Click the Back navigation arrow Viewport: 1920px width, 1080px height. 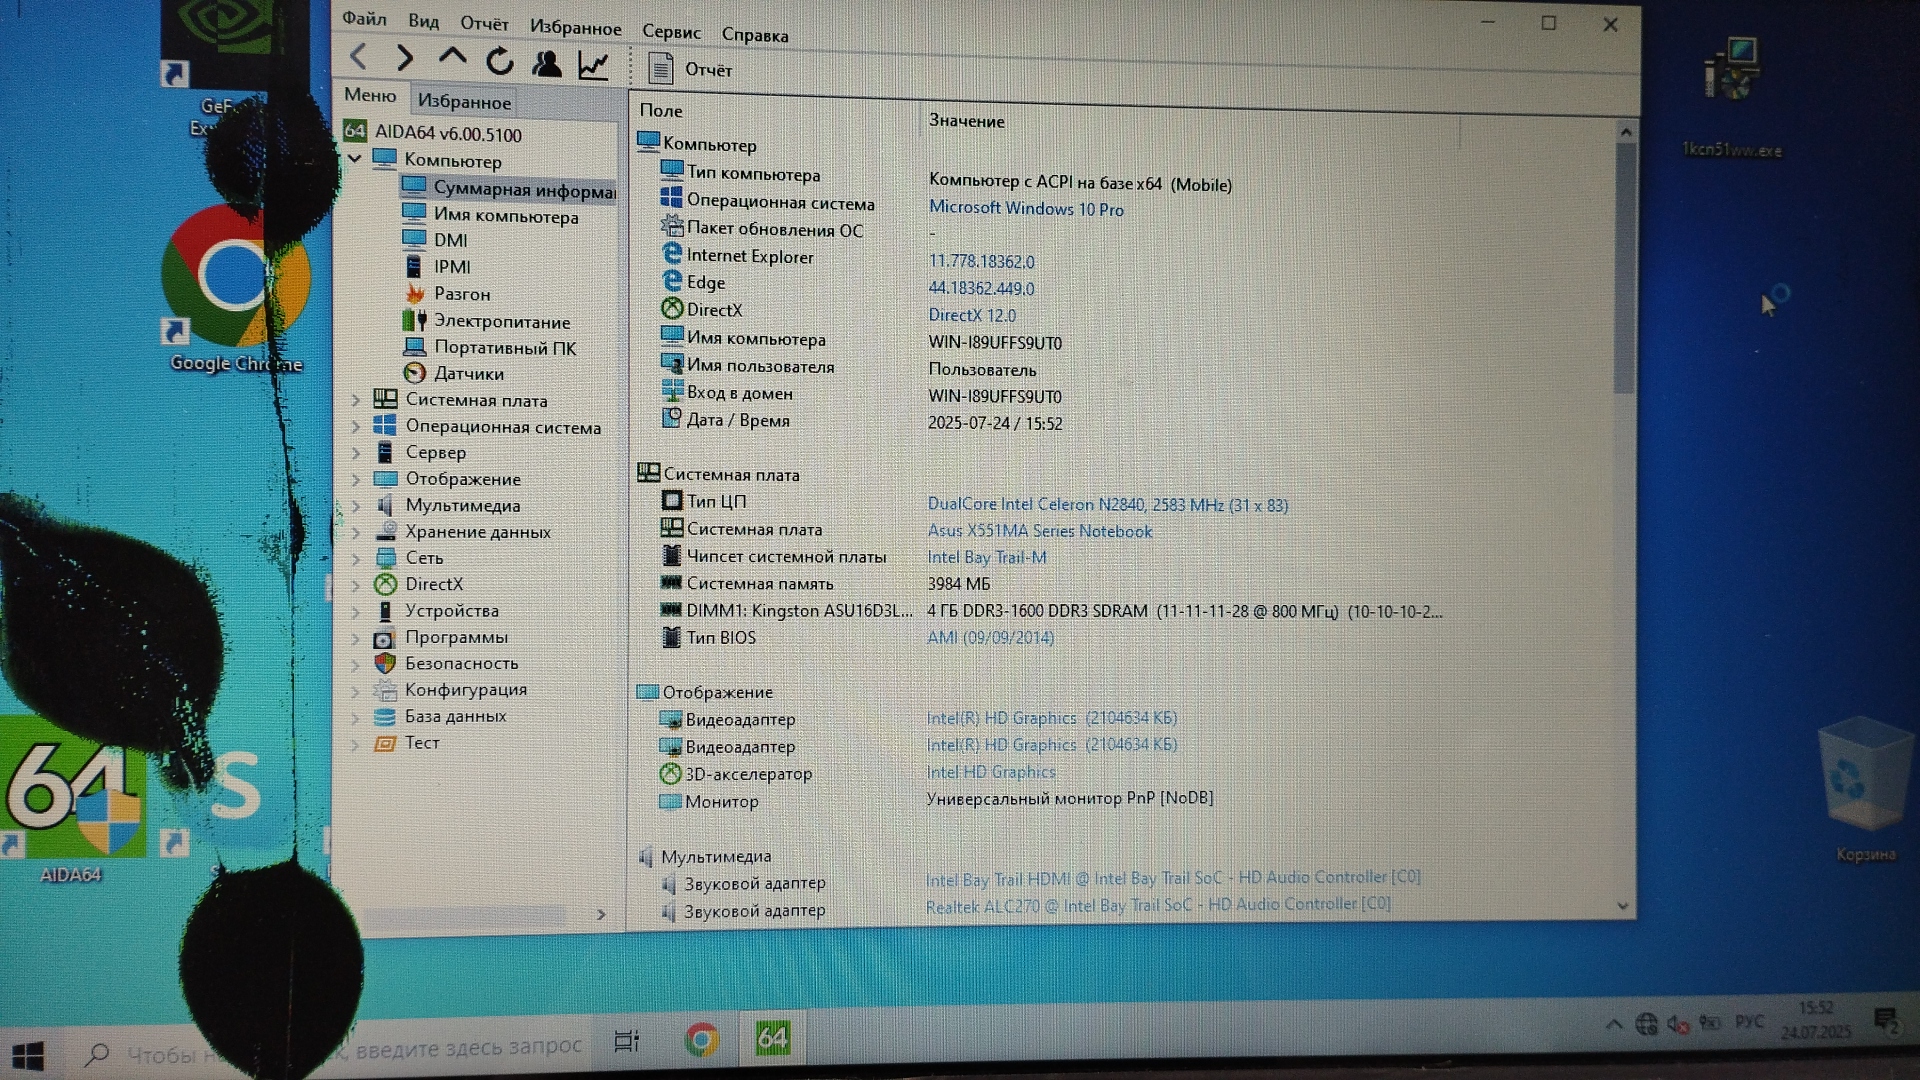[359, 58]
